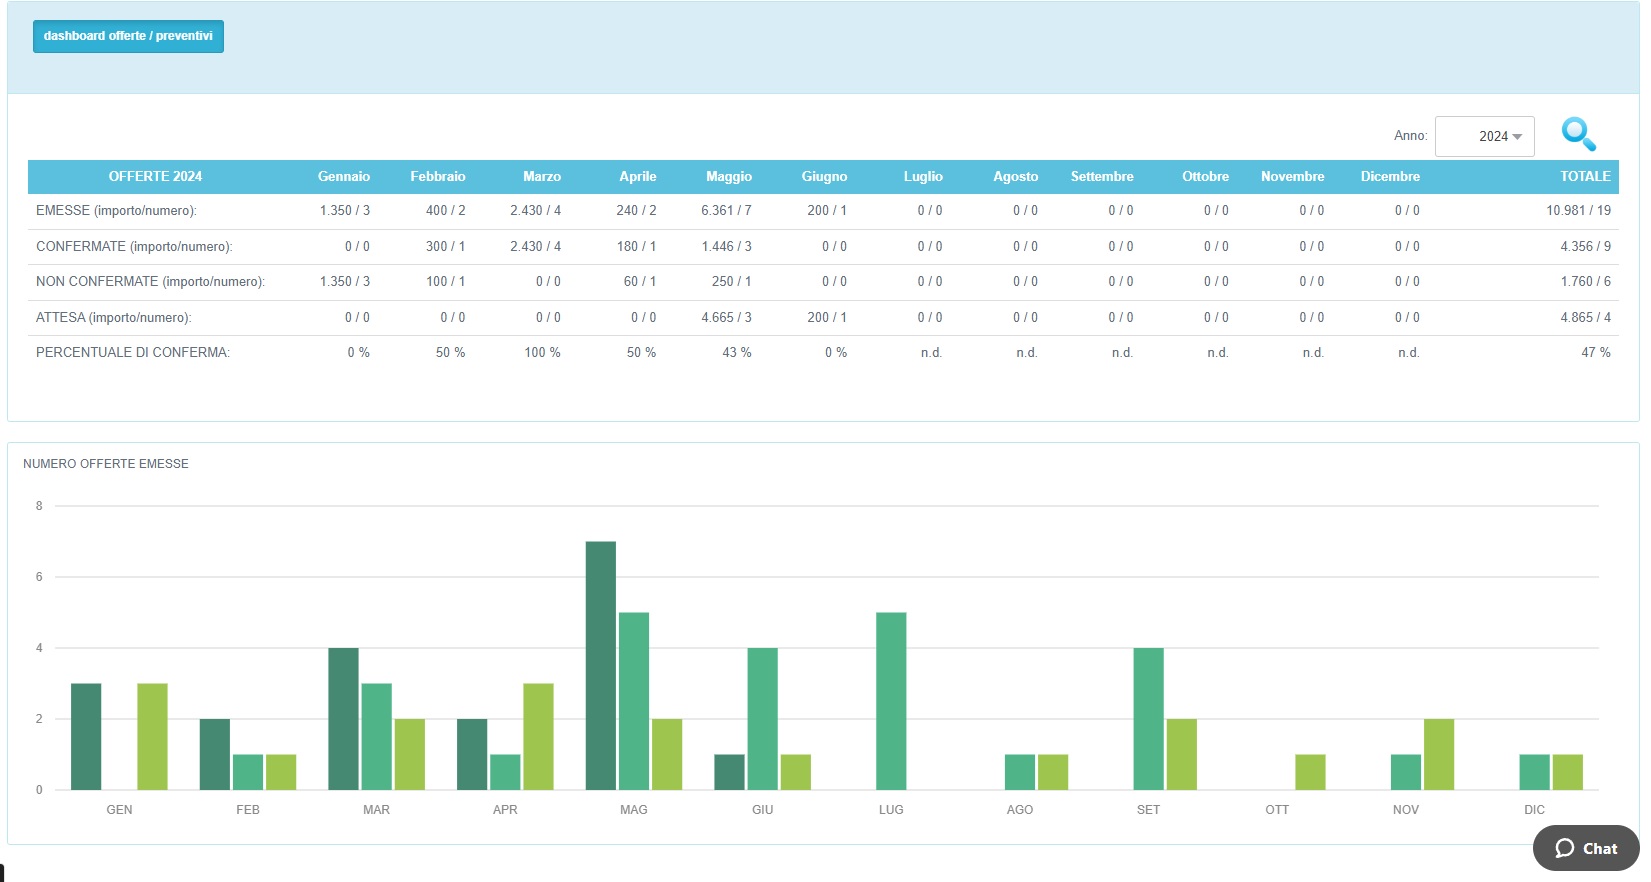The width and height of the screenshot is (1651, 882).
Task: Click the tallest dark green MAG bar
Action: click(601, 665)
